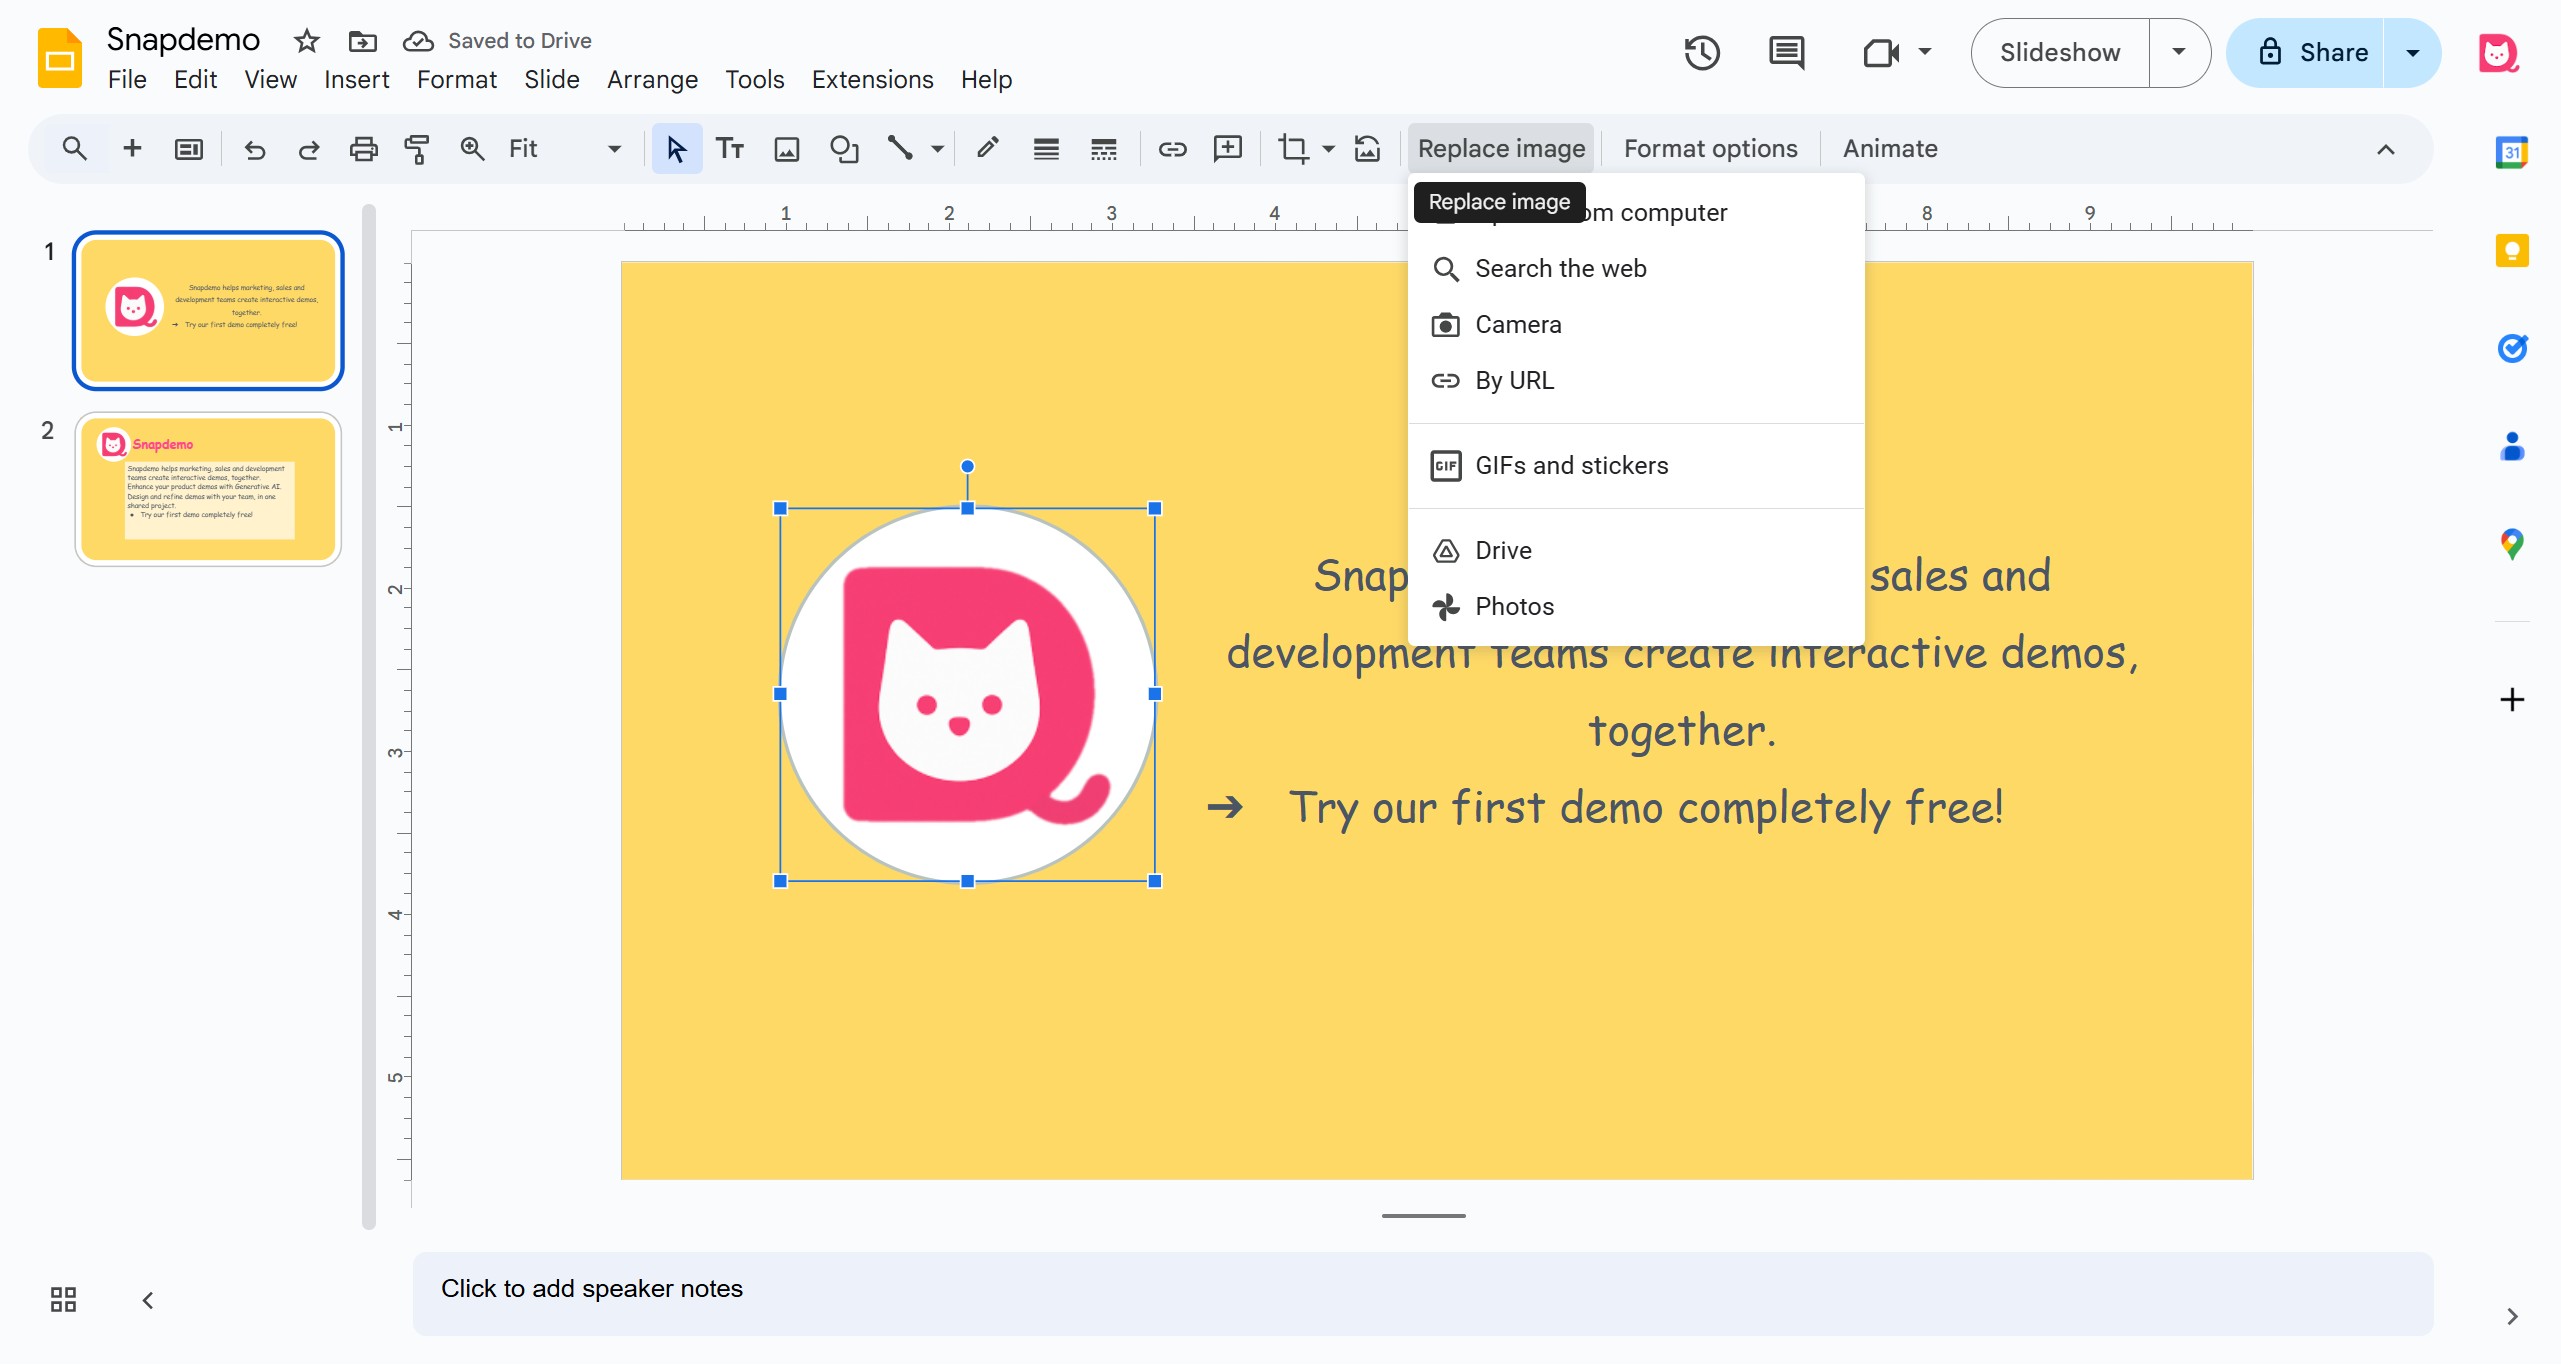2561x1365 pixels.
Task: Insert a text box
Action: pyautogui.click(x=730, y=149)
